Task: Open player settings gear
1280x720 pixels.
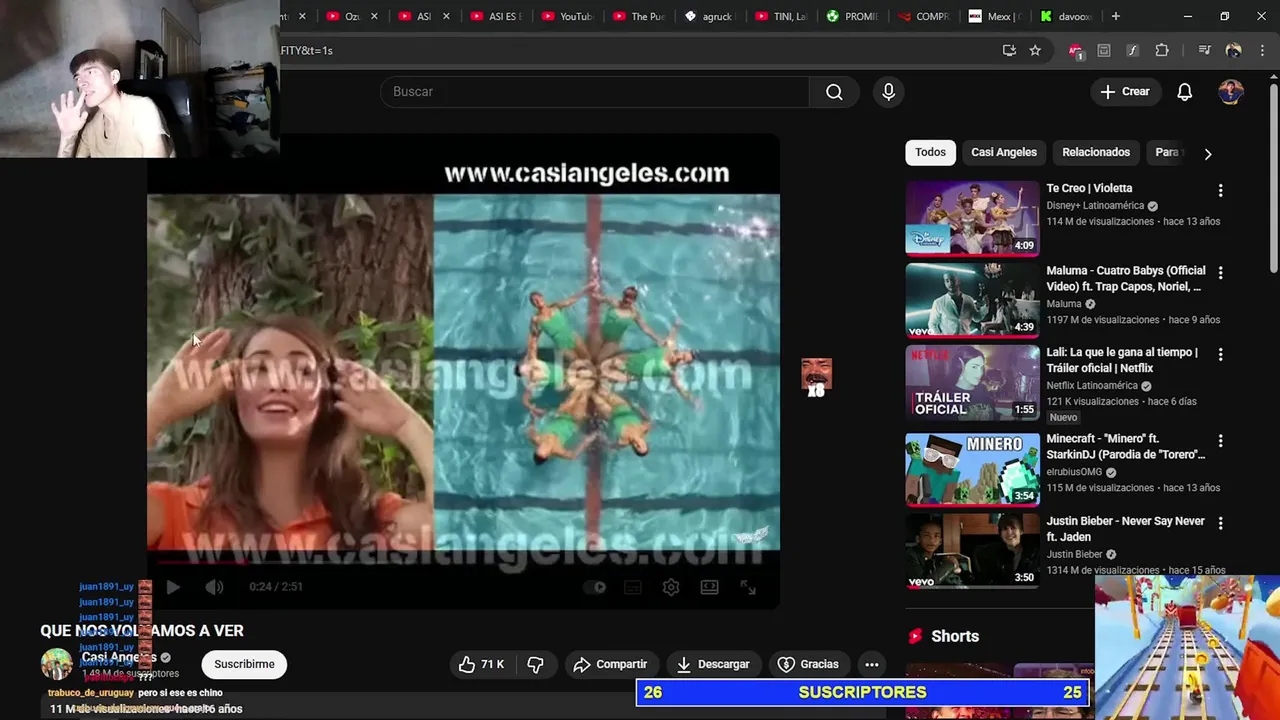Action: (x=671, y=587)
